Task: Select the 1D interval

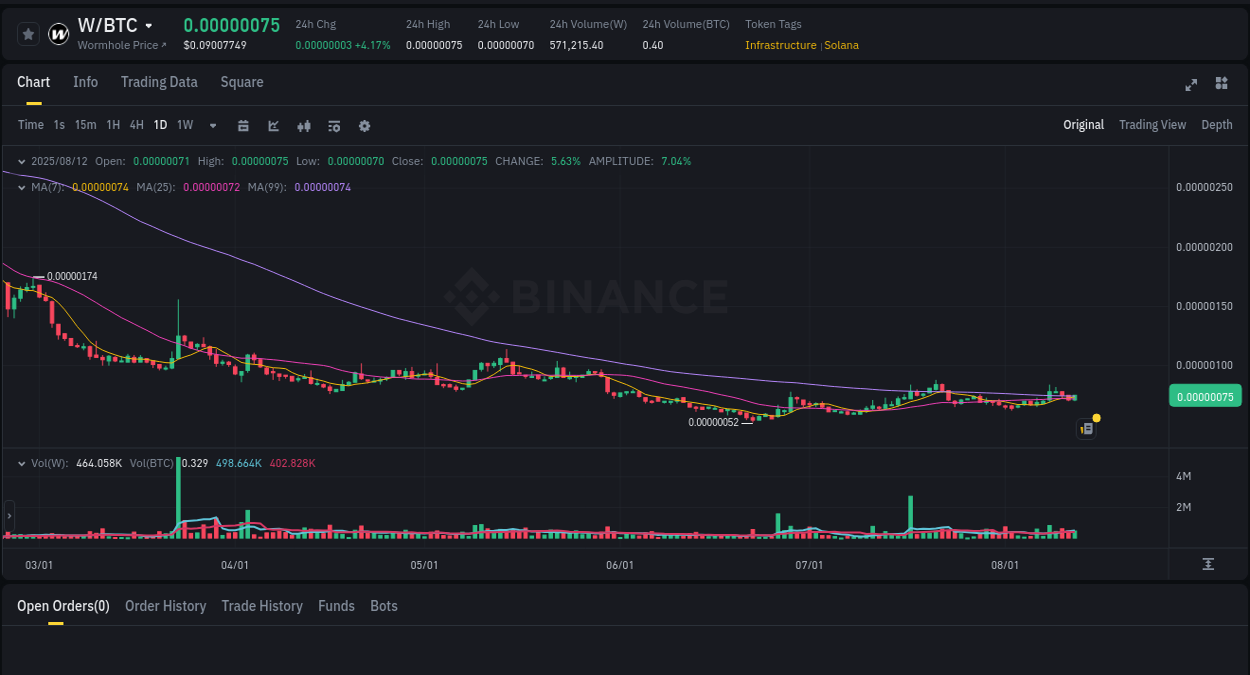Action: [x=160, y=125]
